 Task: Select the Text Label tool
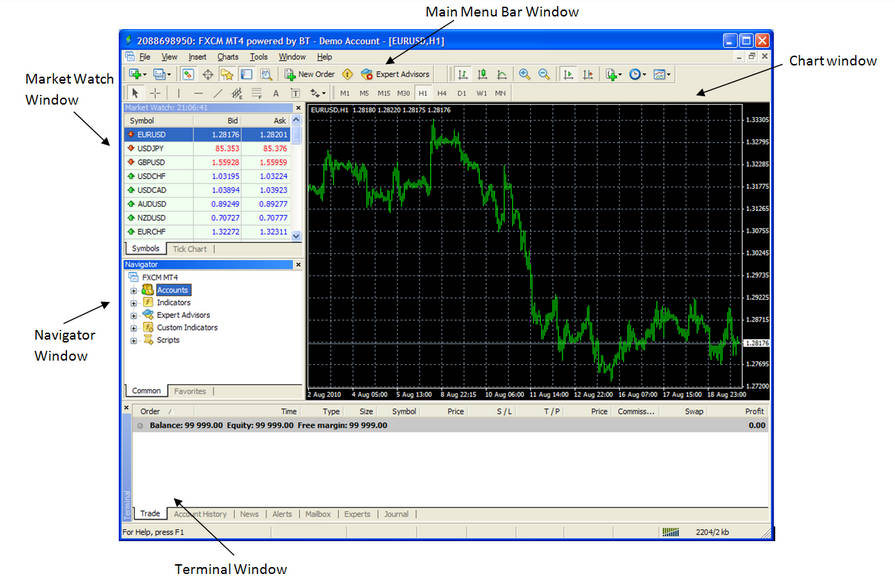[295, 93]
